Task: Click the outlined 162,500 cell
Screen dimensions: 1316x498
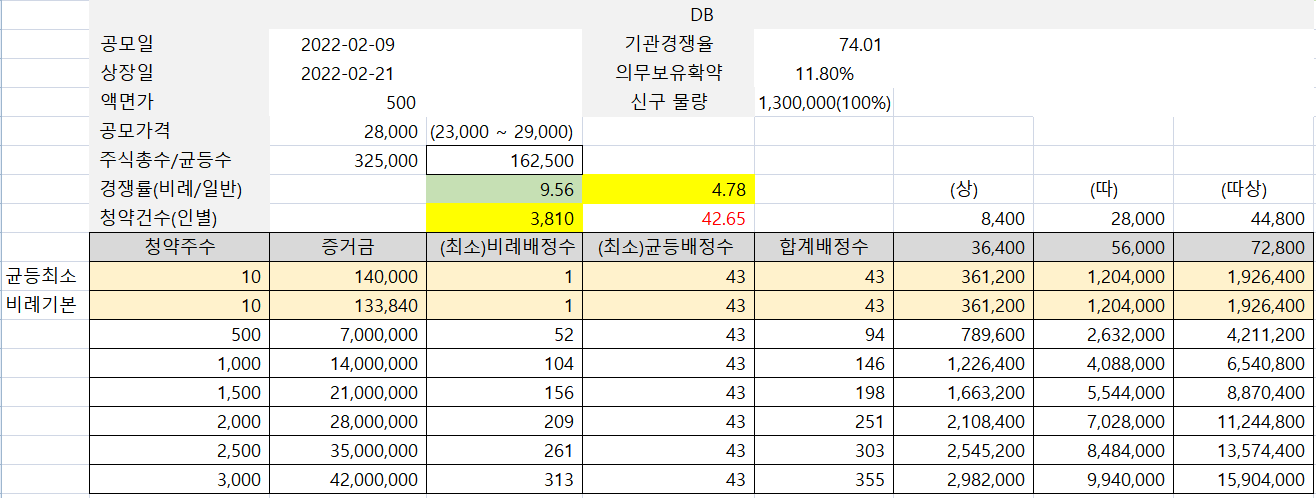Action: point(504,160)
